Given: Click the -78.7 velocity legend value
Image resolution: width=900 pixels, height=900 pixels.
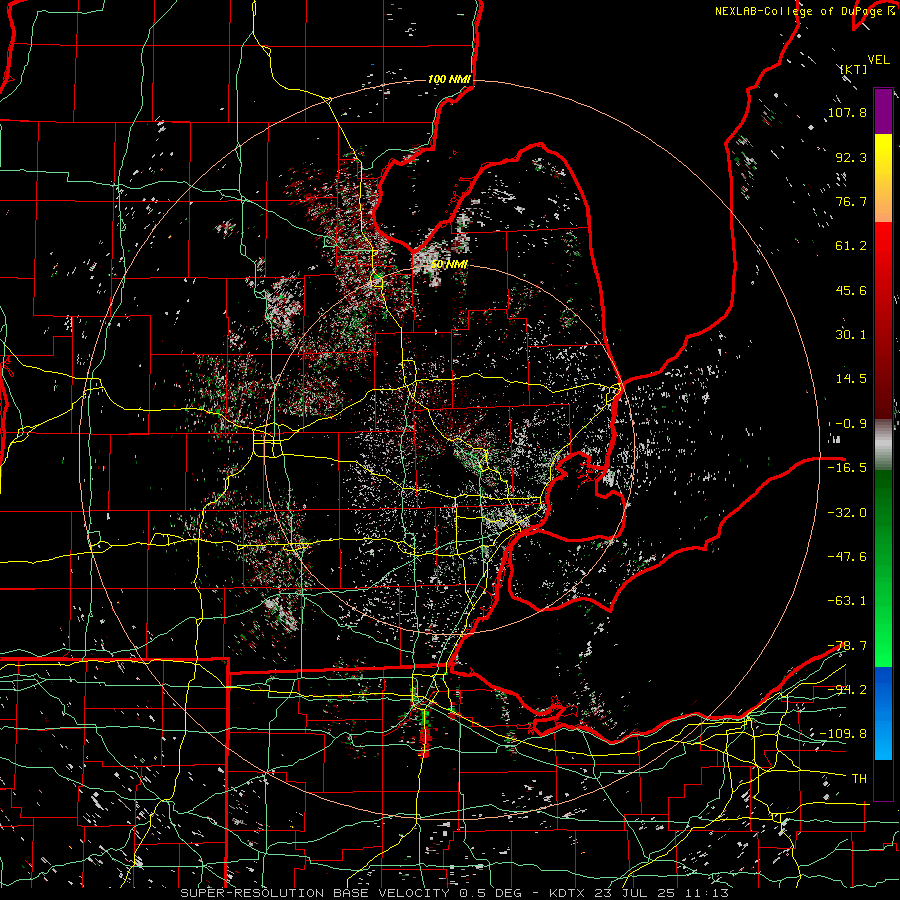Looking at the screenshot, I should click(847, 646).
